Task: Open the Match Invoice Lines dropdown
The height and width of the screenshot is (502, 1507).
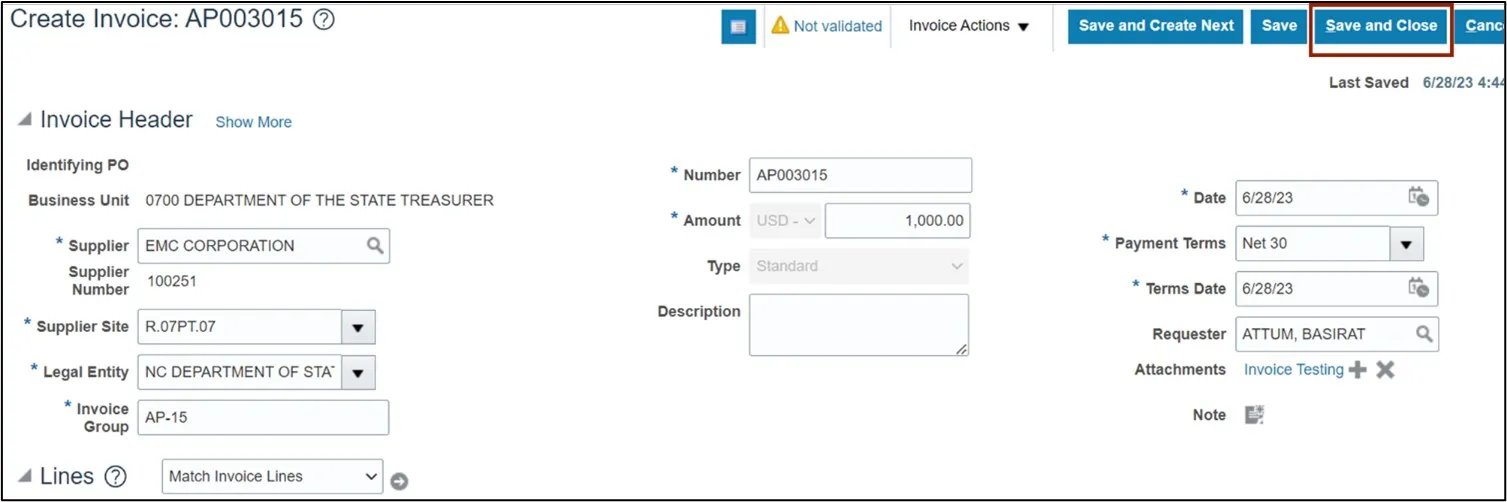Action: [272, 477]
